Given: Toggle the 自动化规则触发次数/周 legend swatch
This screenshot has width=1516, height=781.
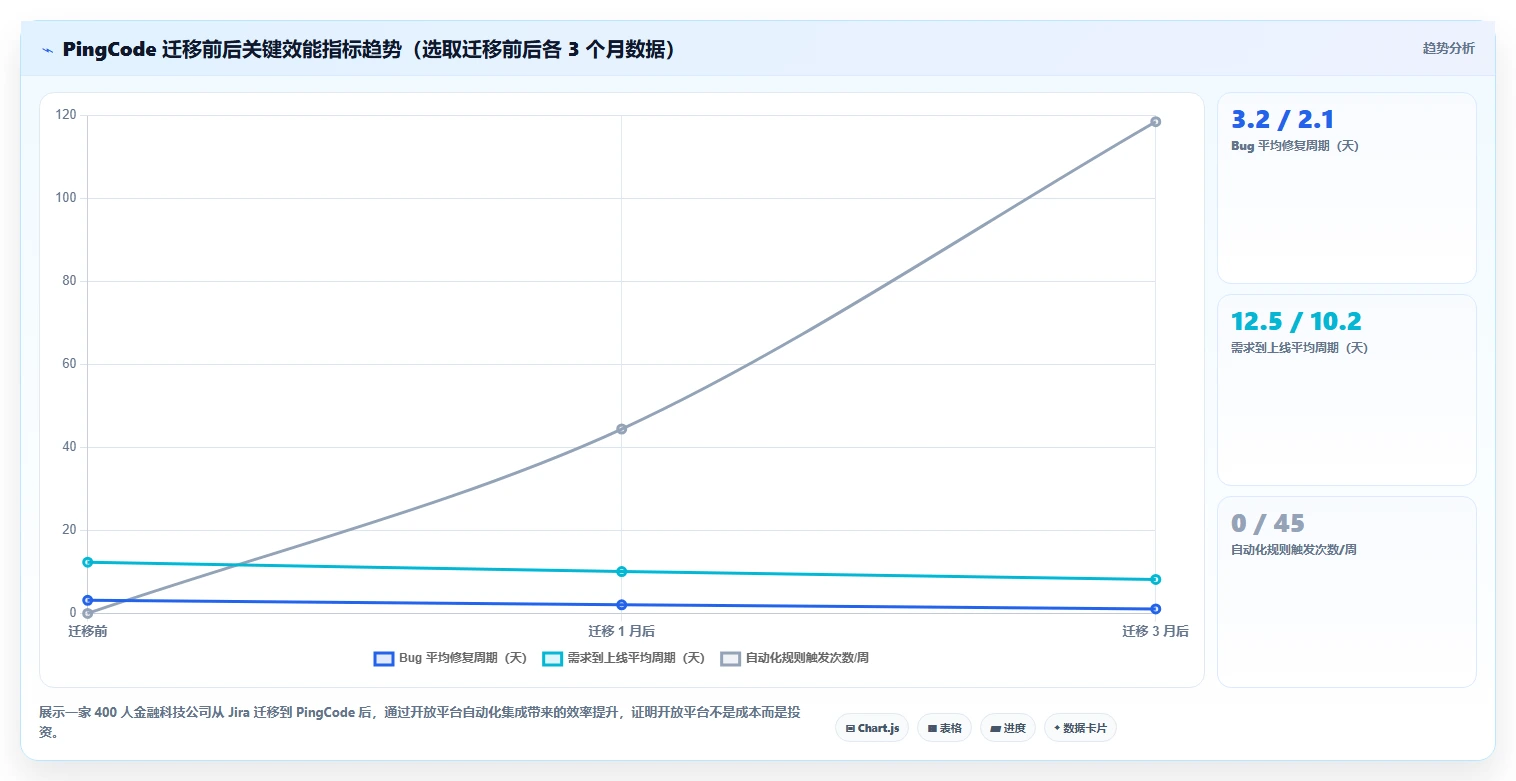Looking at the screenshot, I should click(730, 658).
